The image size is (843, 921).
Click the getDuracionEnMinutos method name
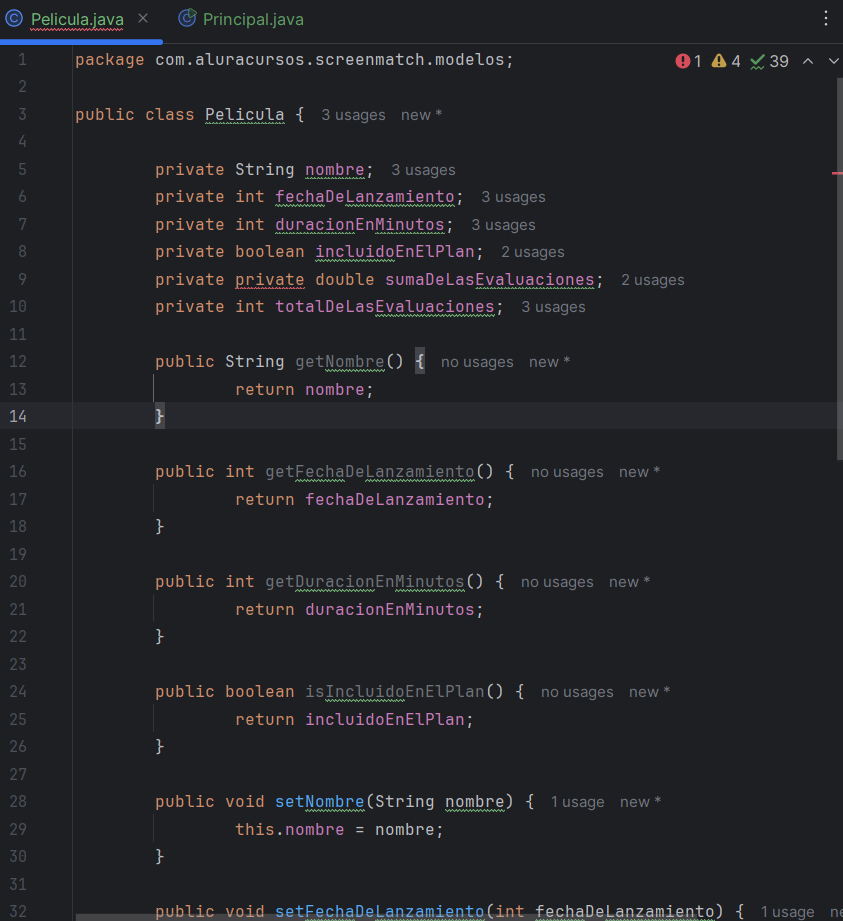coord(365,581)
